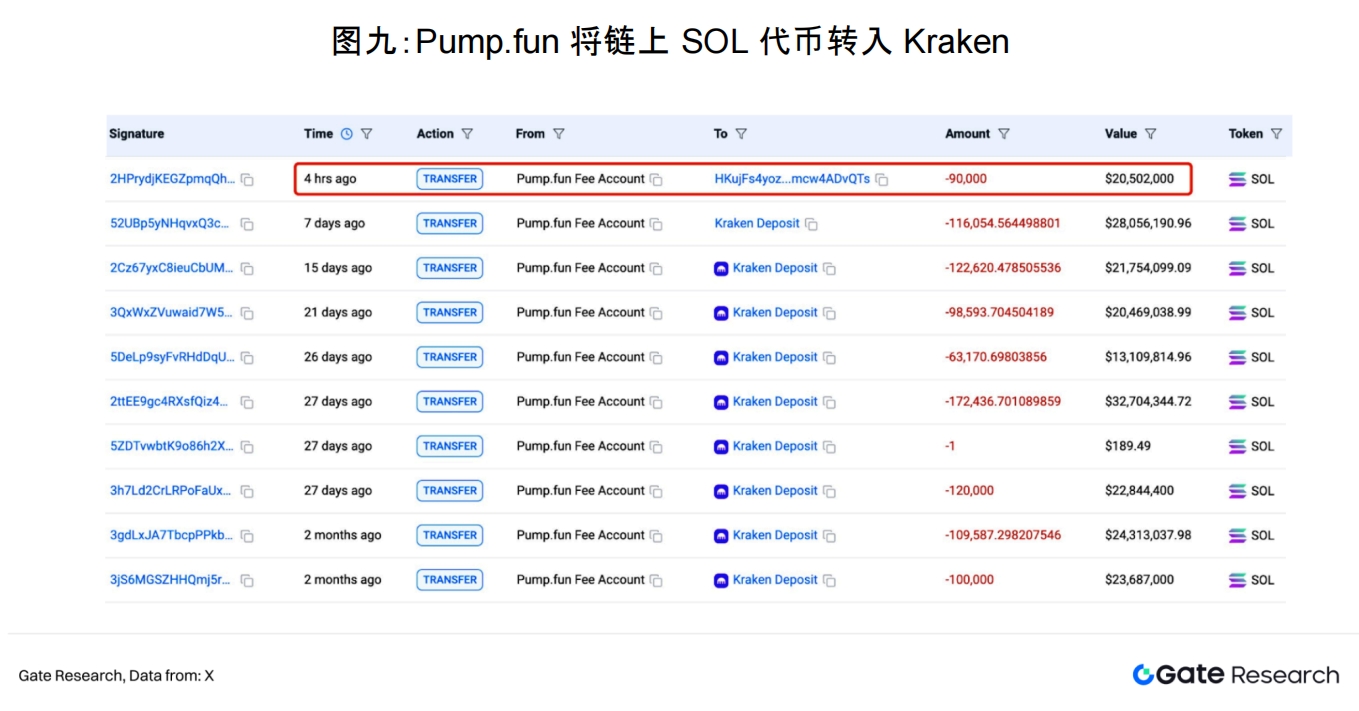Copy From address in 15 days ago row
The image size is (1359, 711).
656,269
